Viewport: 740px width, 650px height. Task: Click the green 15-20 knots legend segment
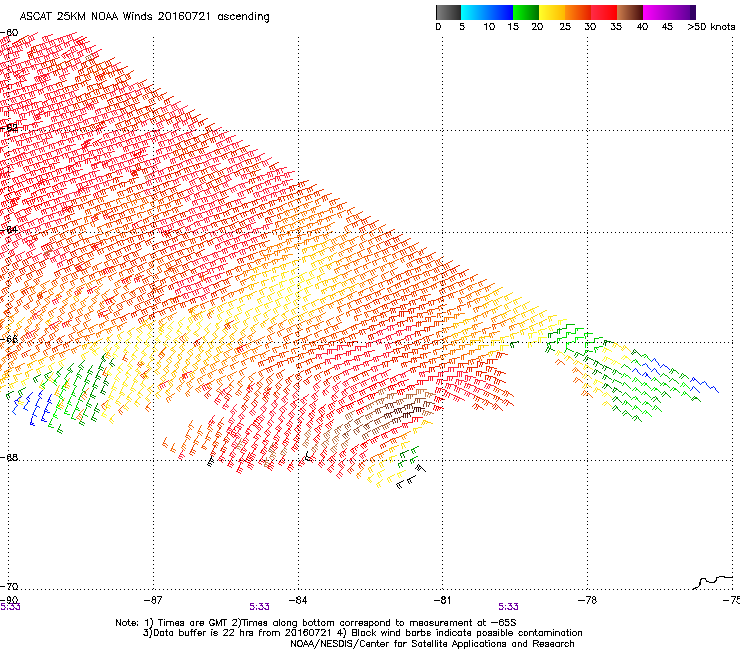click(x=526, y=12)
